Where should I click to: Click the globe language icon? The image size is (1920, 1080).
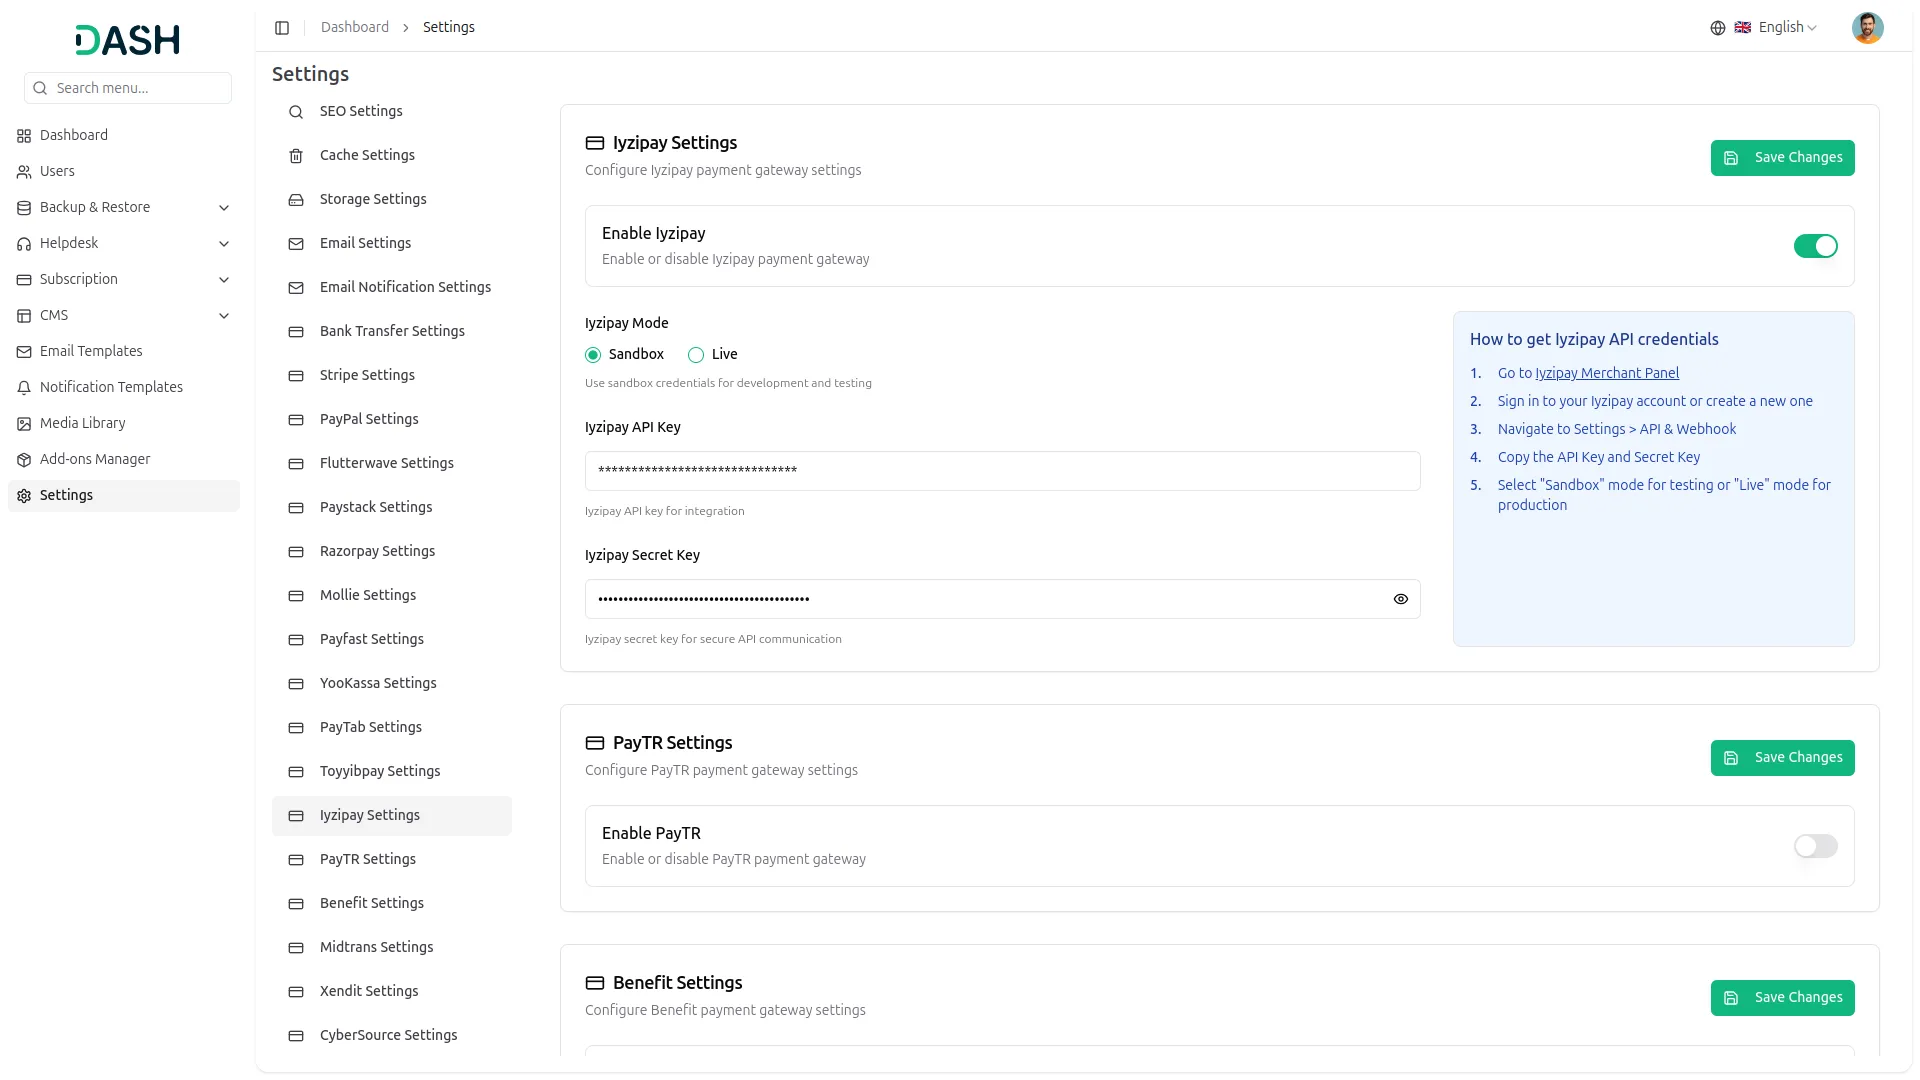pos(1717,28)
